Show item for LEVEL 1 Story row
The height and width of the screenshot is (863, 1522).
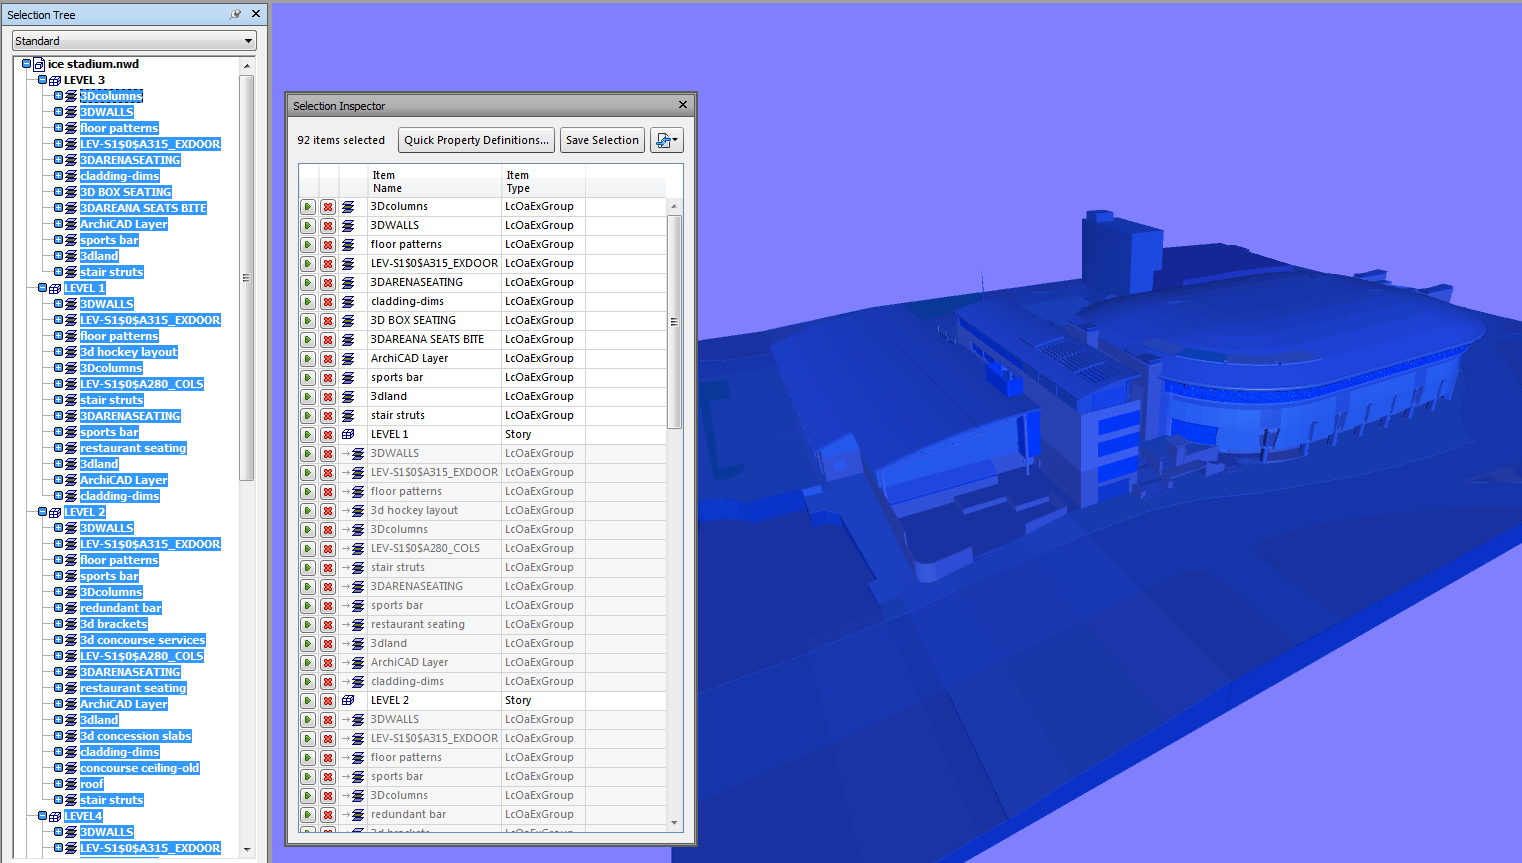[308, 435]
